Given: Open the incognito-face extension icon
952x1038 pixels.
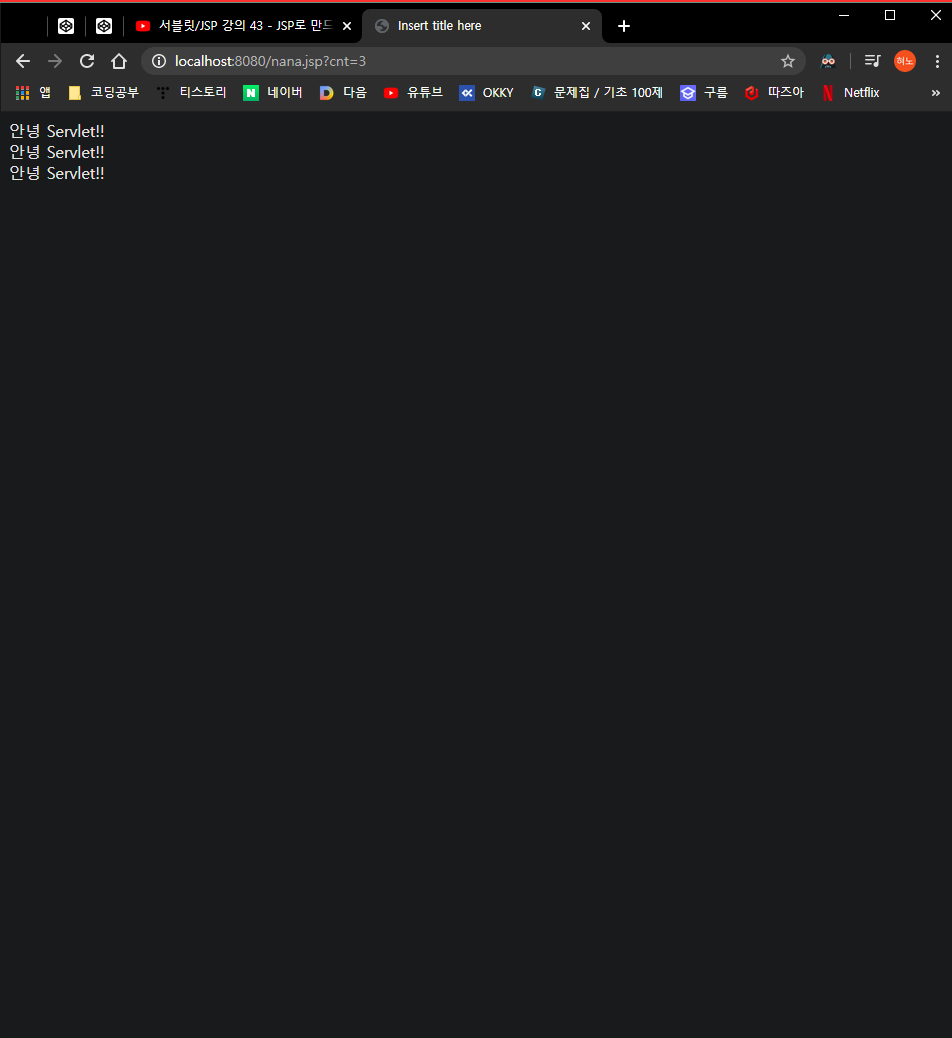Looking at the screenshot, I should pos(828,62).
